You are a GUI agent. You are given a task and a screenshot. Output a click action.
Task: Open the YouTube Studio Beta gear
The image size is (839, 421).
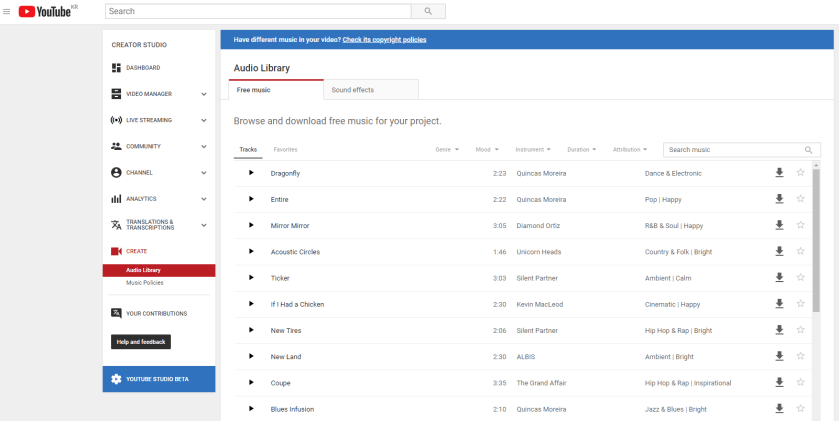(x=117, y=379)
